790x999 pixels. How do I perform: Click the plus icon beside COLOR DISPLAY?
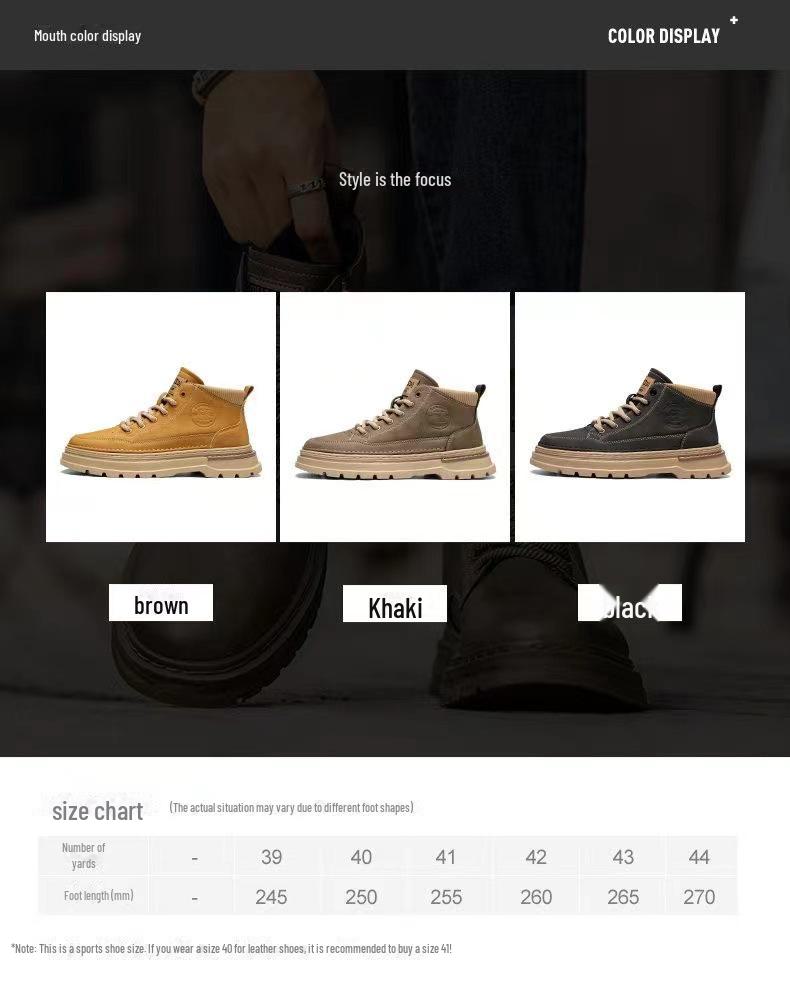[734, 20]
